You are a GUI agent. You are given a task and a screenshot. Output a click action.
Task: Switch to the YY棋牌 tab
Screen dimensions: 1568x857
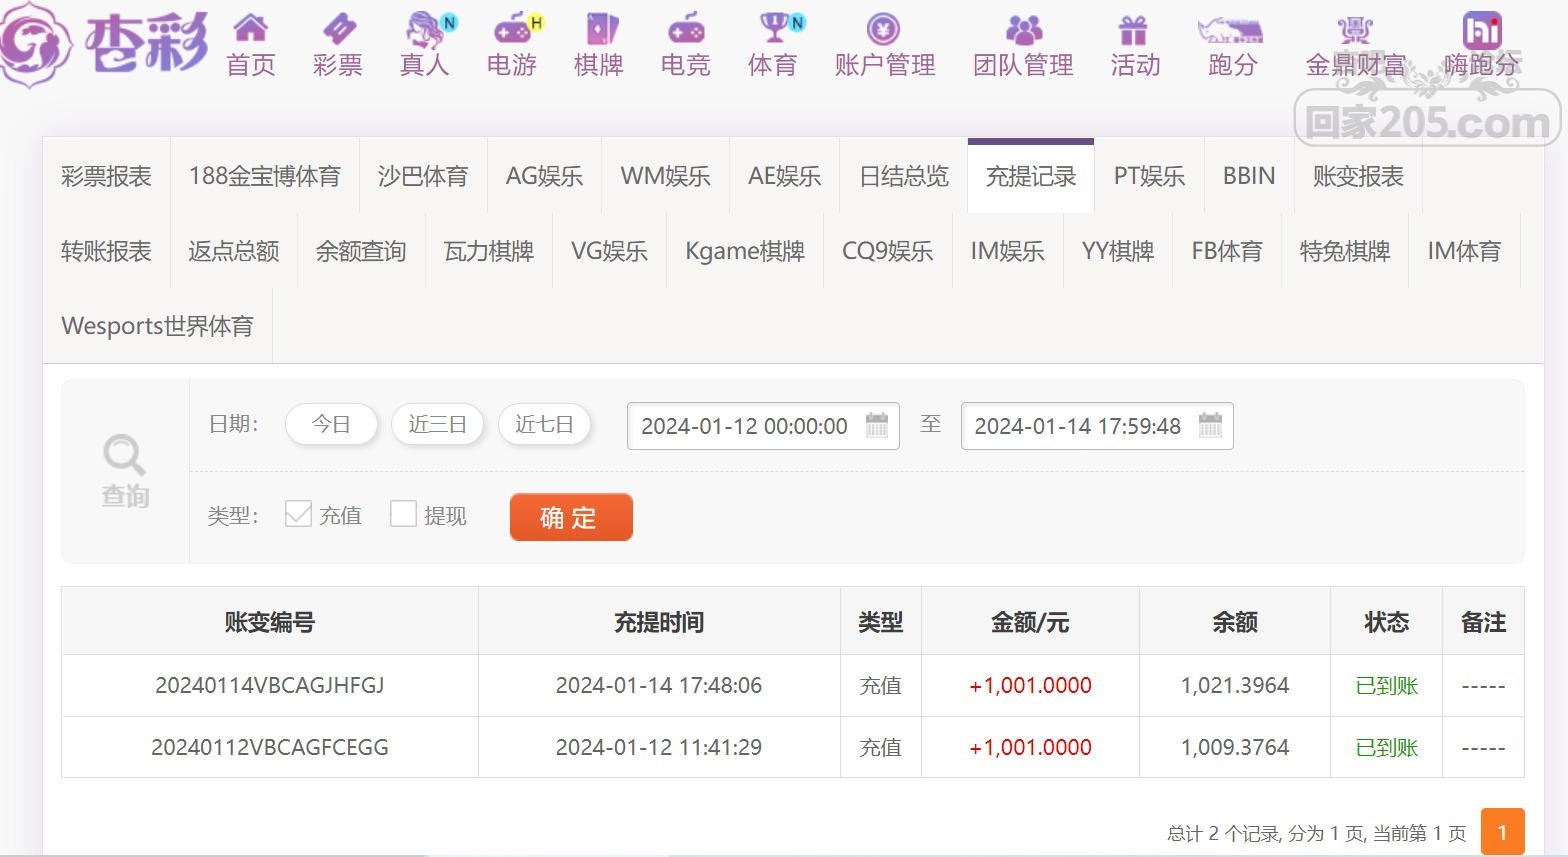point(1118,251)
